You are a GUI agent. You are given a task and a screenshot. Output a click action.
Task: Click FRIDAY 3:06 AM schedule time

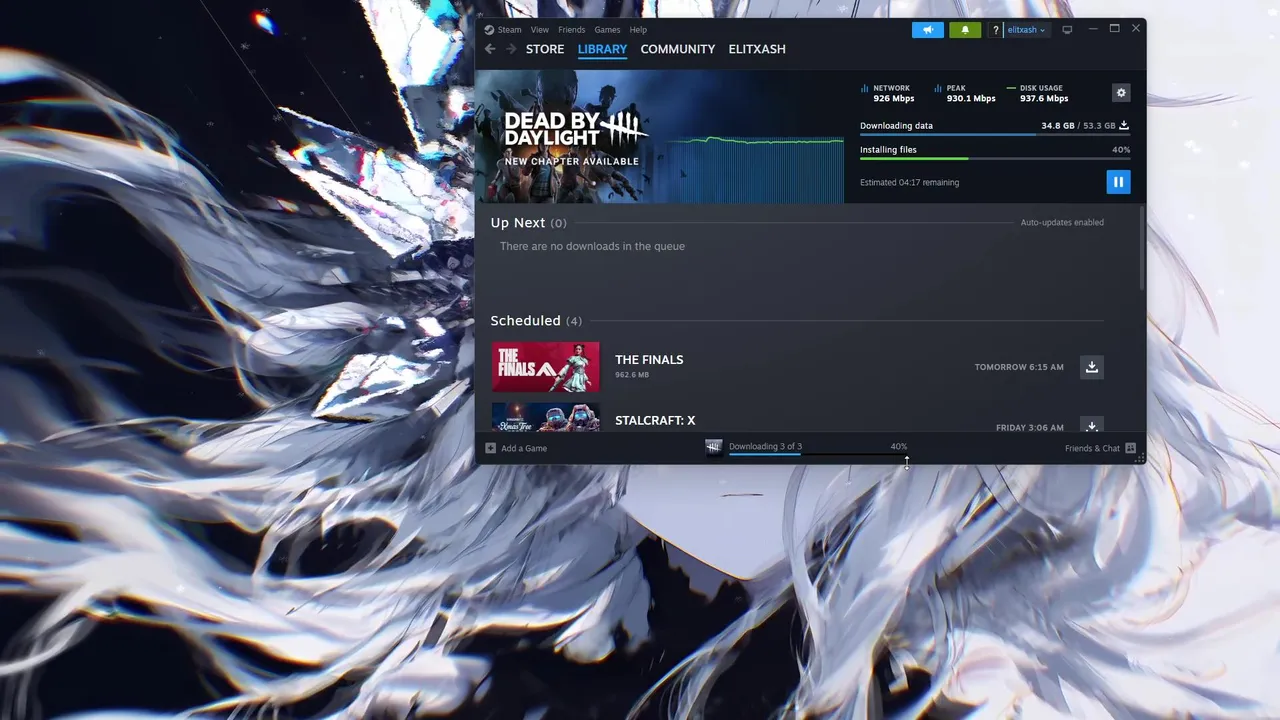1030,427
